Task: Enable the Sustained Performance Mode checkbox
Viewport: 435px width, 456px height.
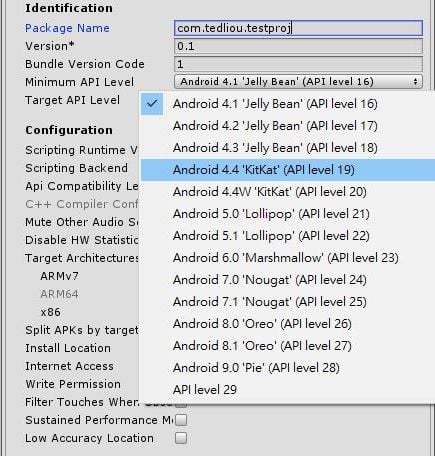Action: (x=181, y=420)
